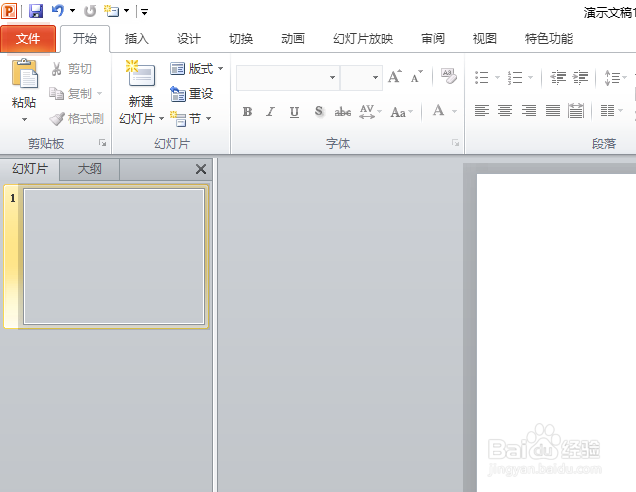Increase font size with the large A icon

395,76
